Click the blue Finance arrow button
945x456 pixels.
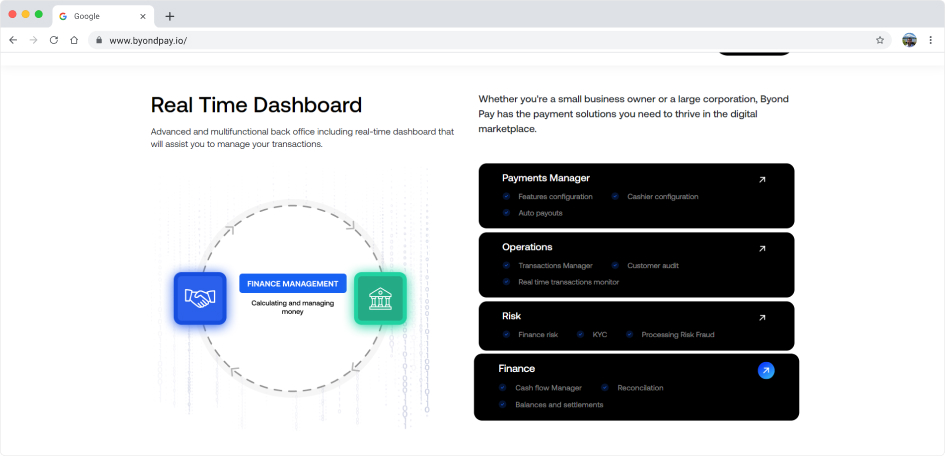click(x=766, y=370)
